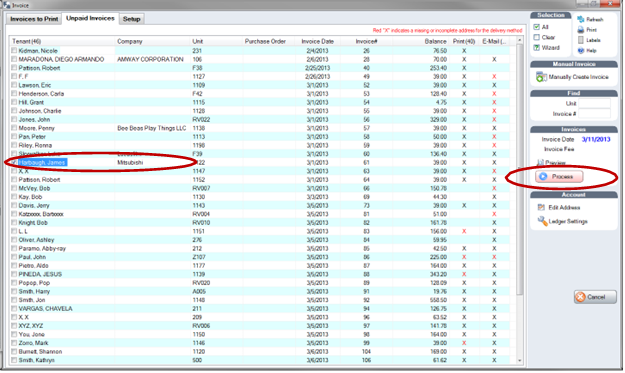Screen dimensions: 625x373
Task: Open Ledger Settings
Action: 562,221
